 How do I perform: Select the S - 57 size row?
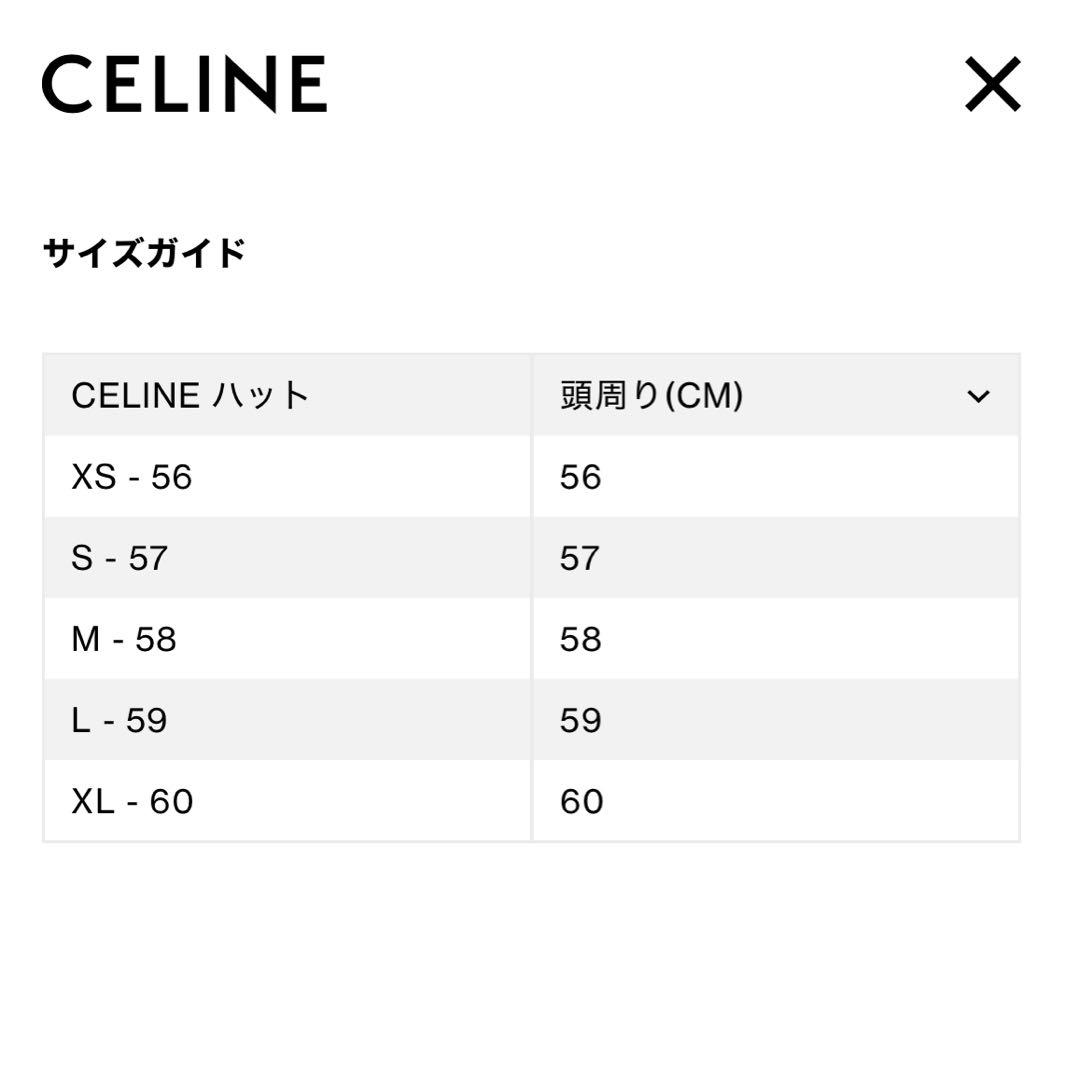tap(120, 558)
